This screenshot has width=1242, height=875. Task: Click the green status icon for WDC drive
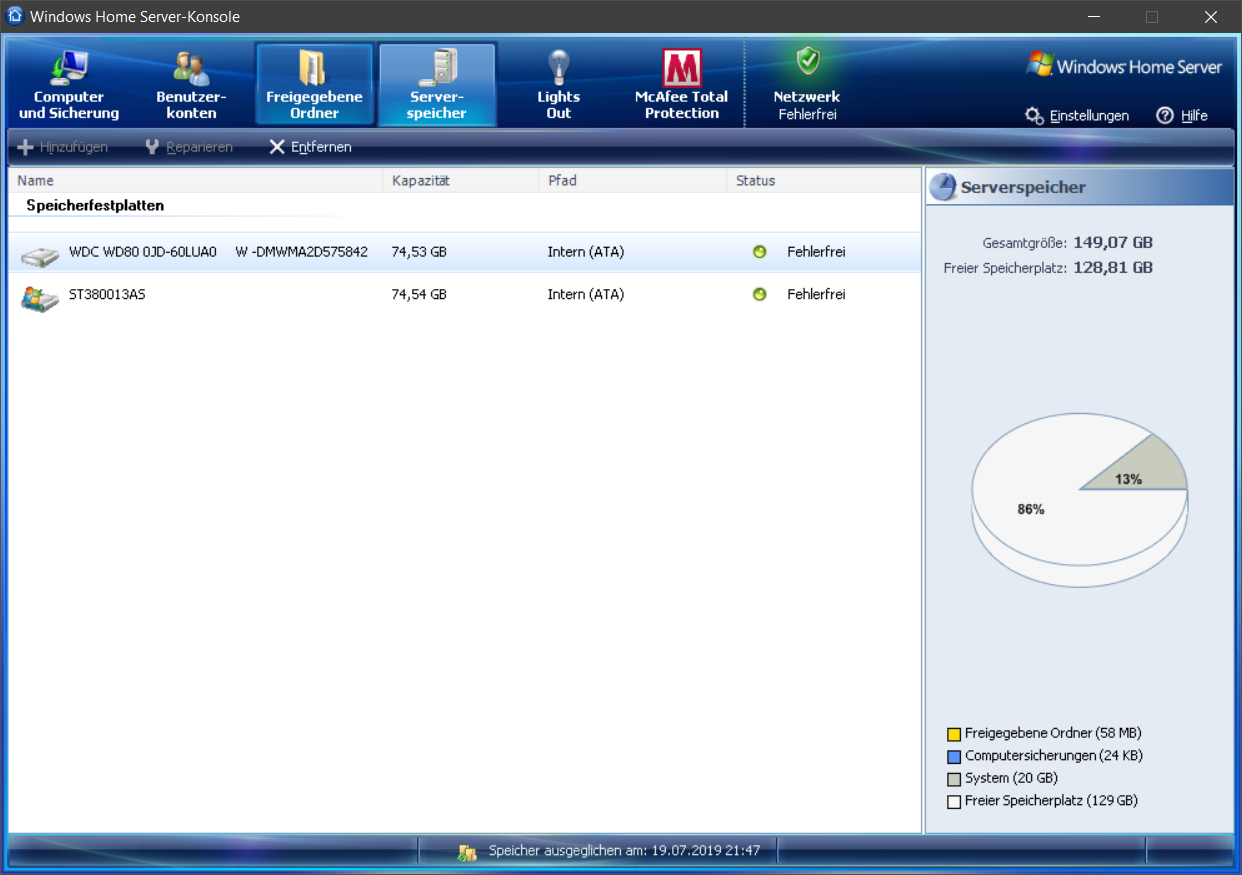[760, 252]
